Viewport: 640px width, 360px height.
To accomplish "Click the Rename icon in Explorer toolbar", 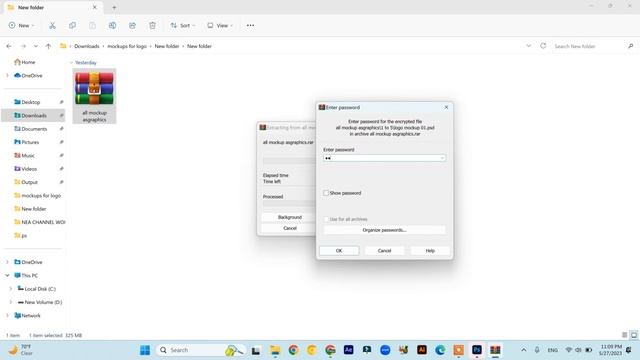I will [112, 25].
